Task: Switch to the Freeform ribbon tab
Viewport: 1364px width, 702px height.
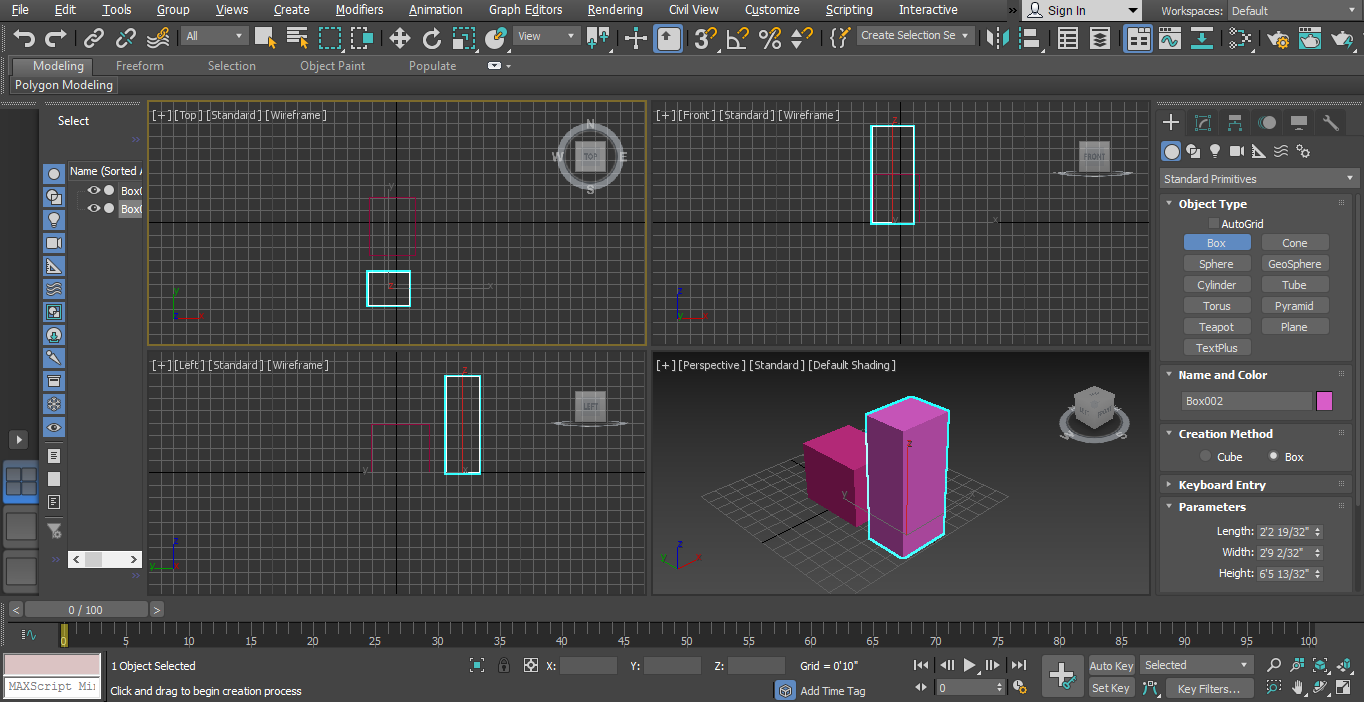Action: (x=139, y=66)
